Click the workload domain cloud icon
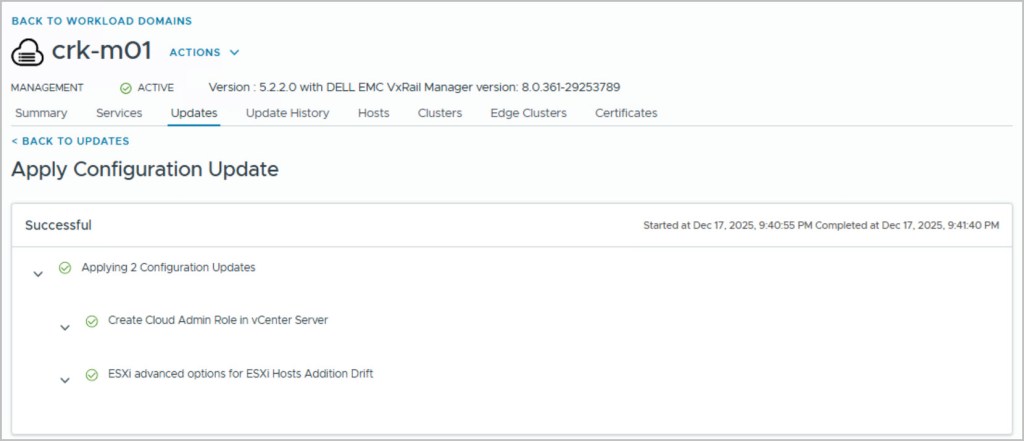The height and width of the screenshot is (441, 1024). [x=28, y=52]
